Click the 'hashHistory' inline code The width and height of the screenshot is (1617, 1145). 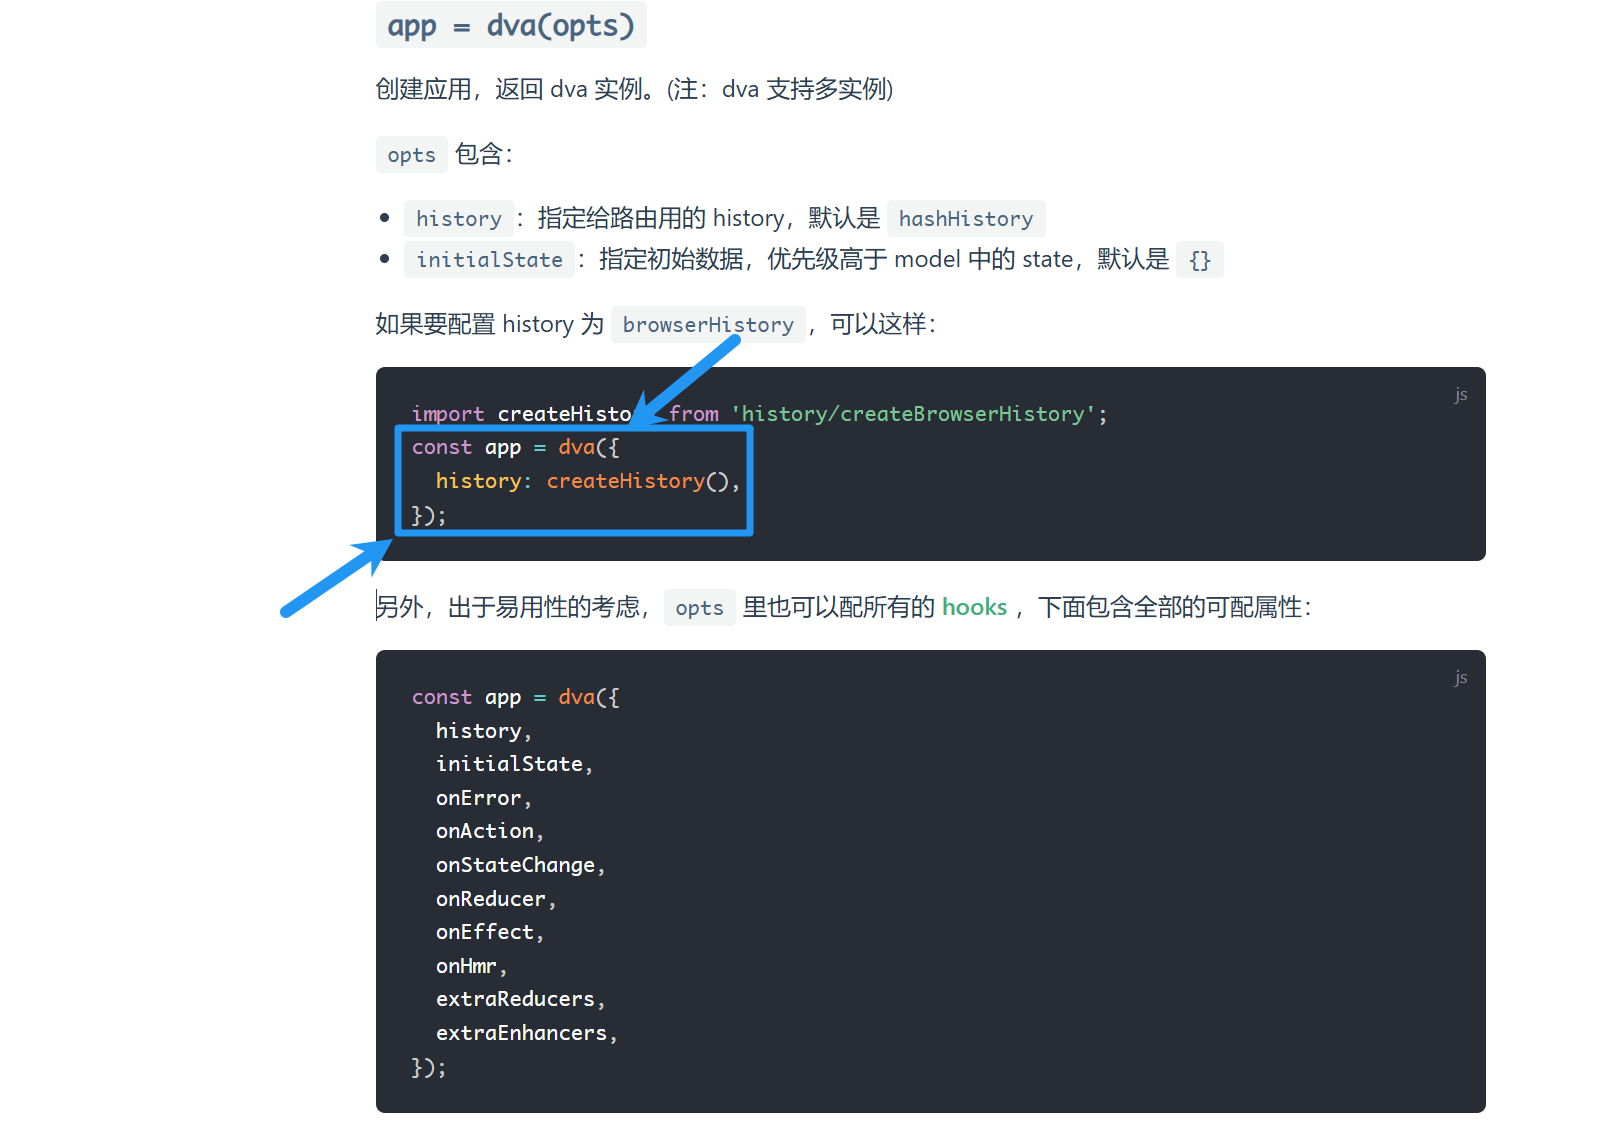click(x=966, y=218)
